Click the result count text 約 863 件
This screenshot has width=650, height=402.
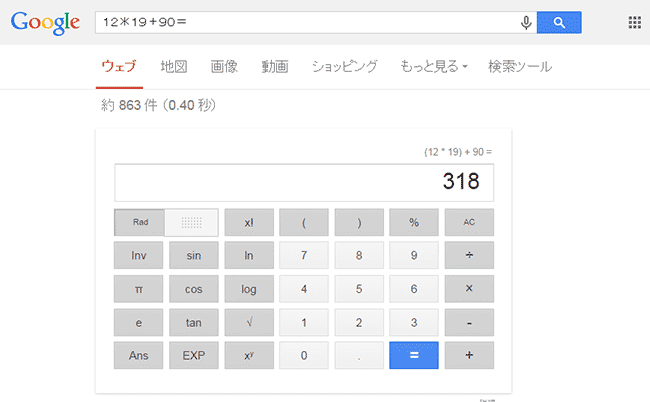[129, 105]
